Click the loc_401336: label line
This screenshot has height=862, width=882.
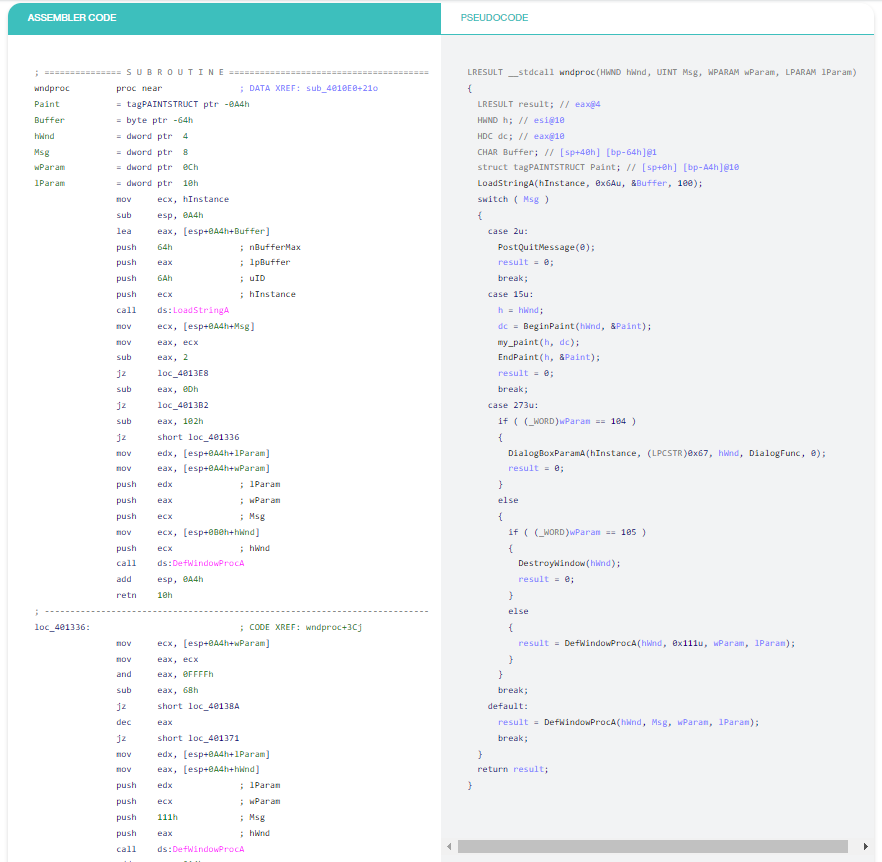coord(62,627)
